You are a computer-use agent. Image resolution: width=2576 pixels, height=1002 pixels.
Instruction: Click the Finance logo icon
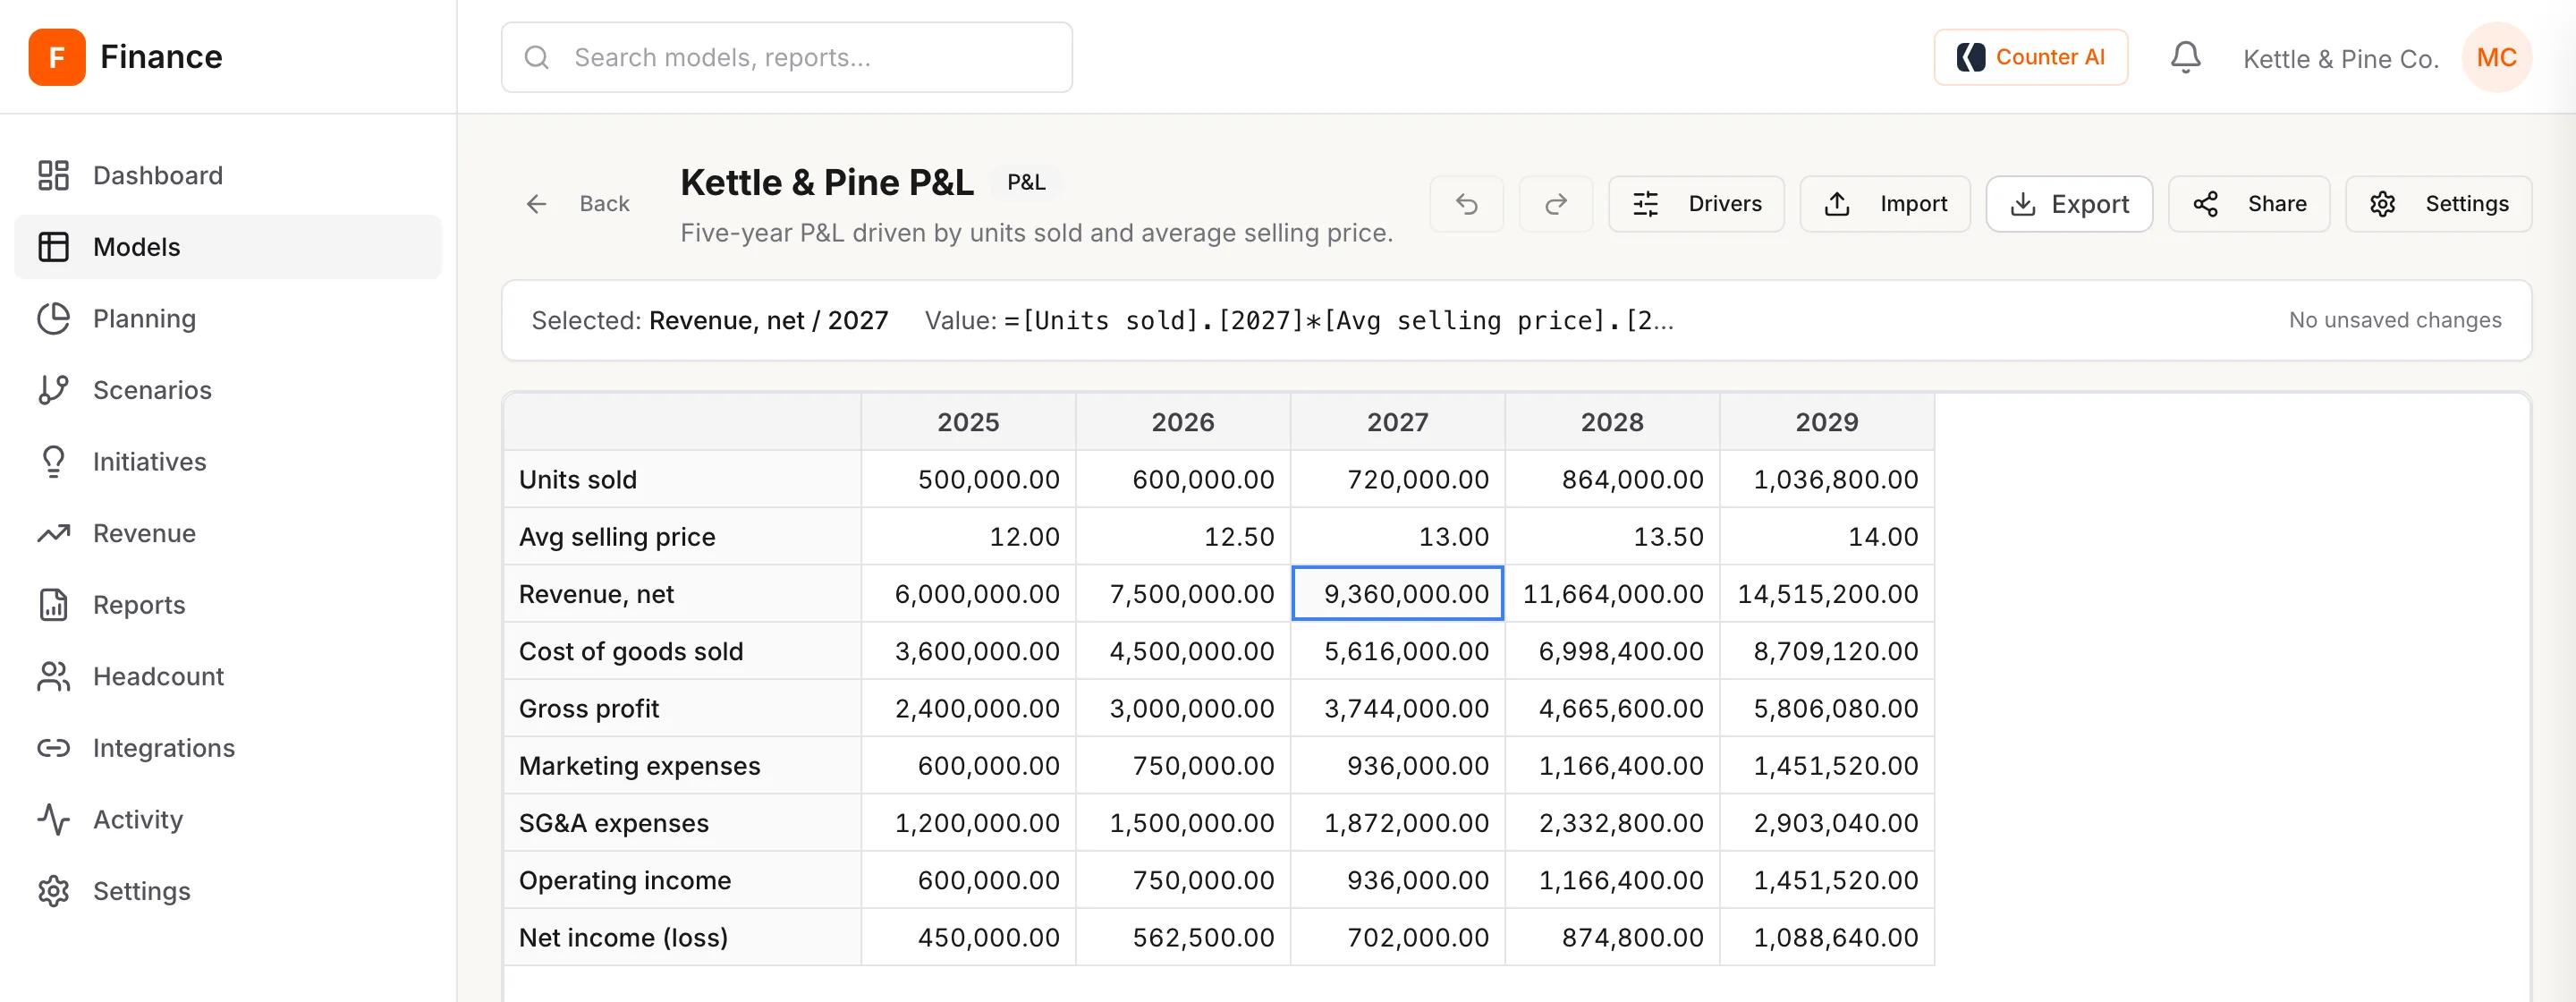coord(57,57)
